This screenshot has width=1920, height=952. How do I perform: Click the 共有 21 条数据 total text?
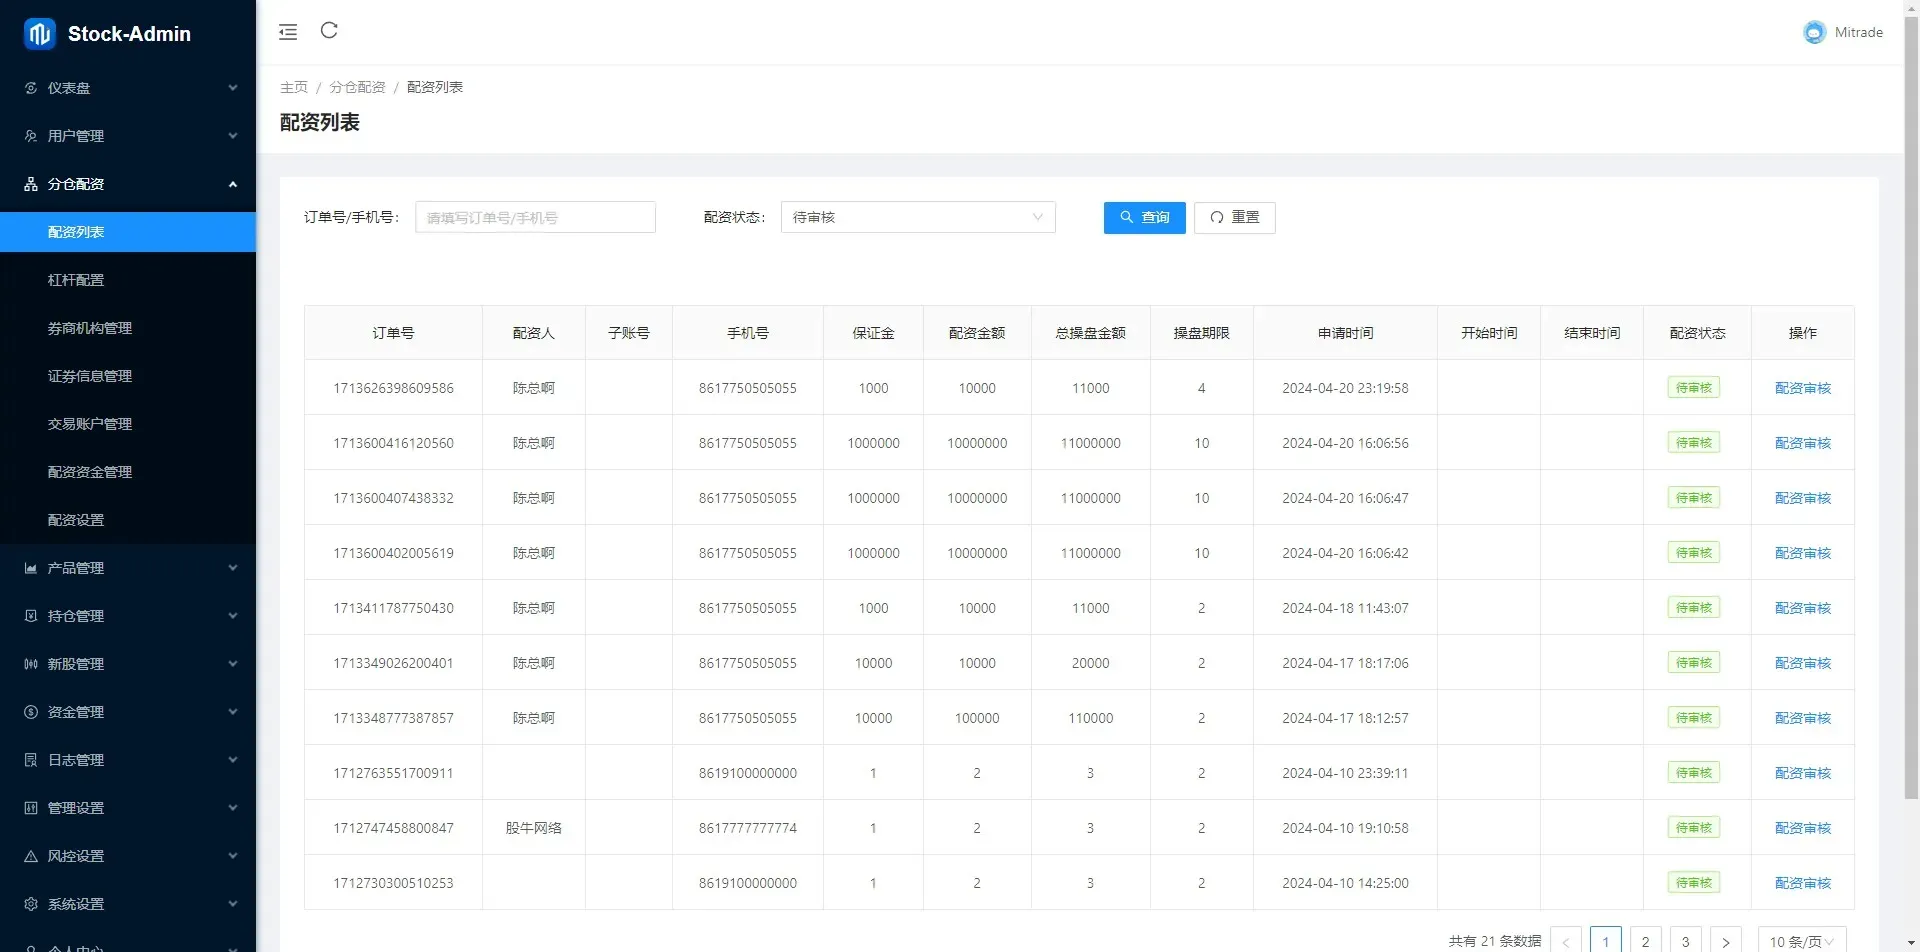coord(1495,941)
